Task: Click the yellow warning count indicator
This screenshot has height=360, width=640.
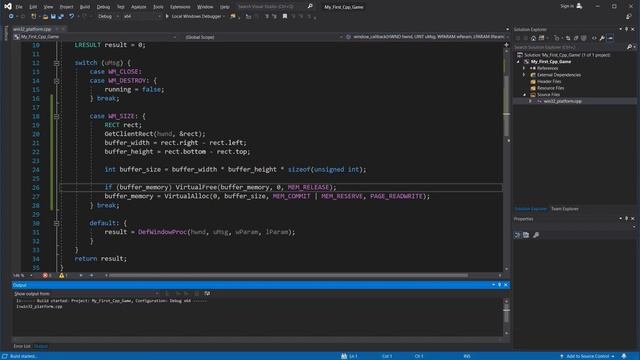Action: click(64, 276)
